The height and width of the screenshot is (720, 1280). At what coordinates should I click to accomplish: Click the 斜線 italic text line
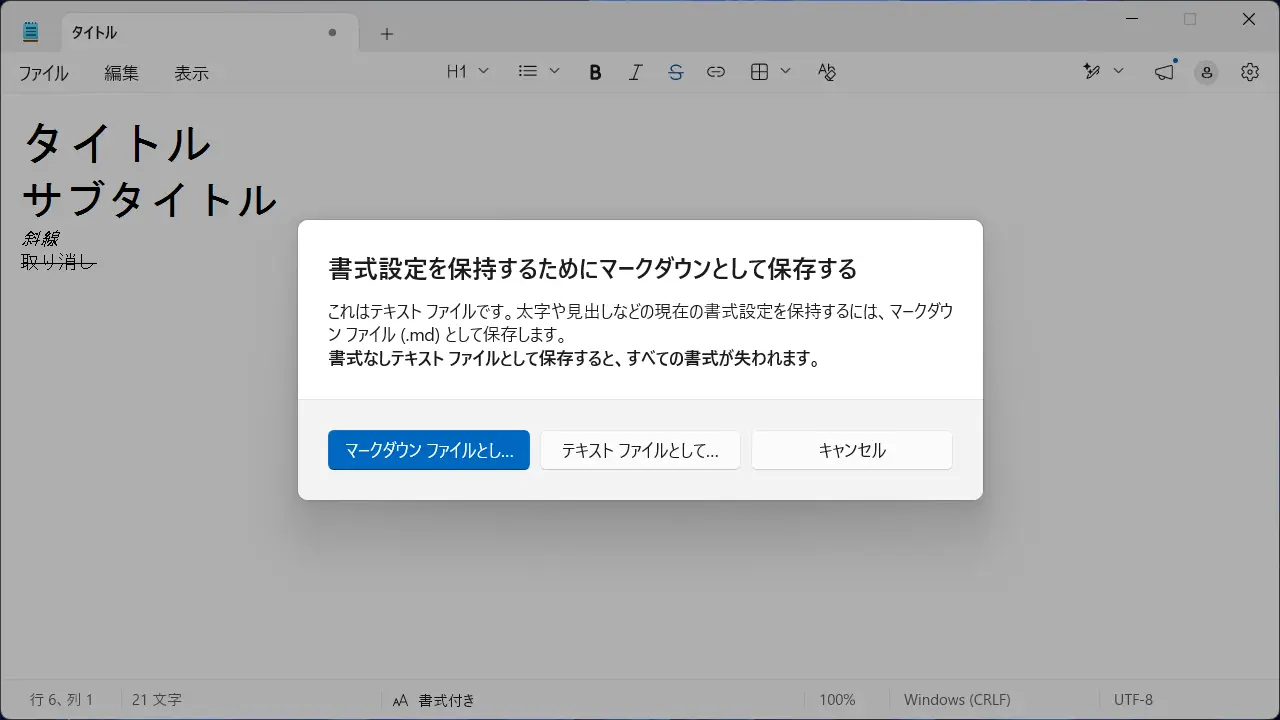point(41,238)
